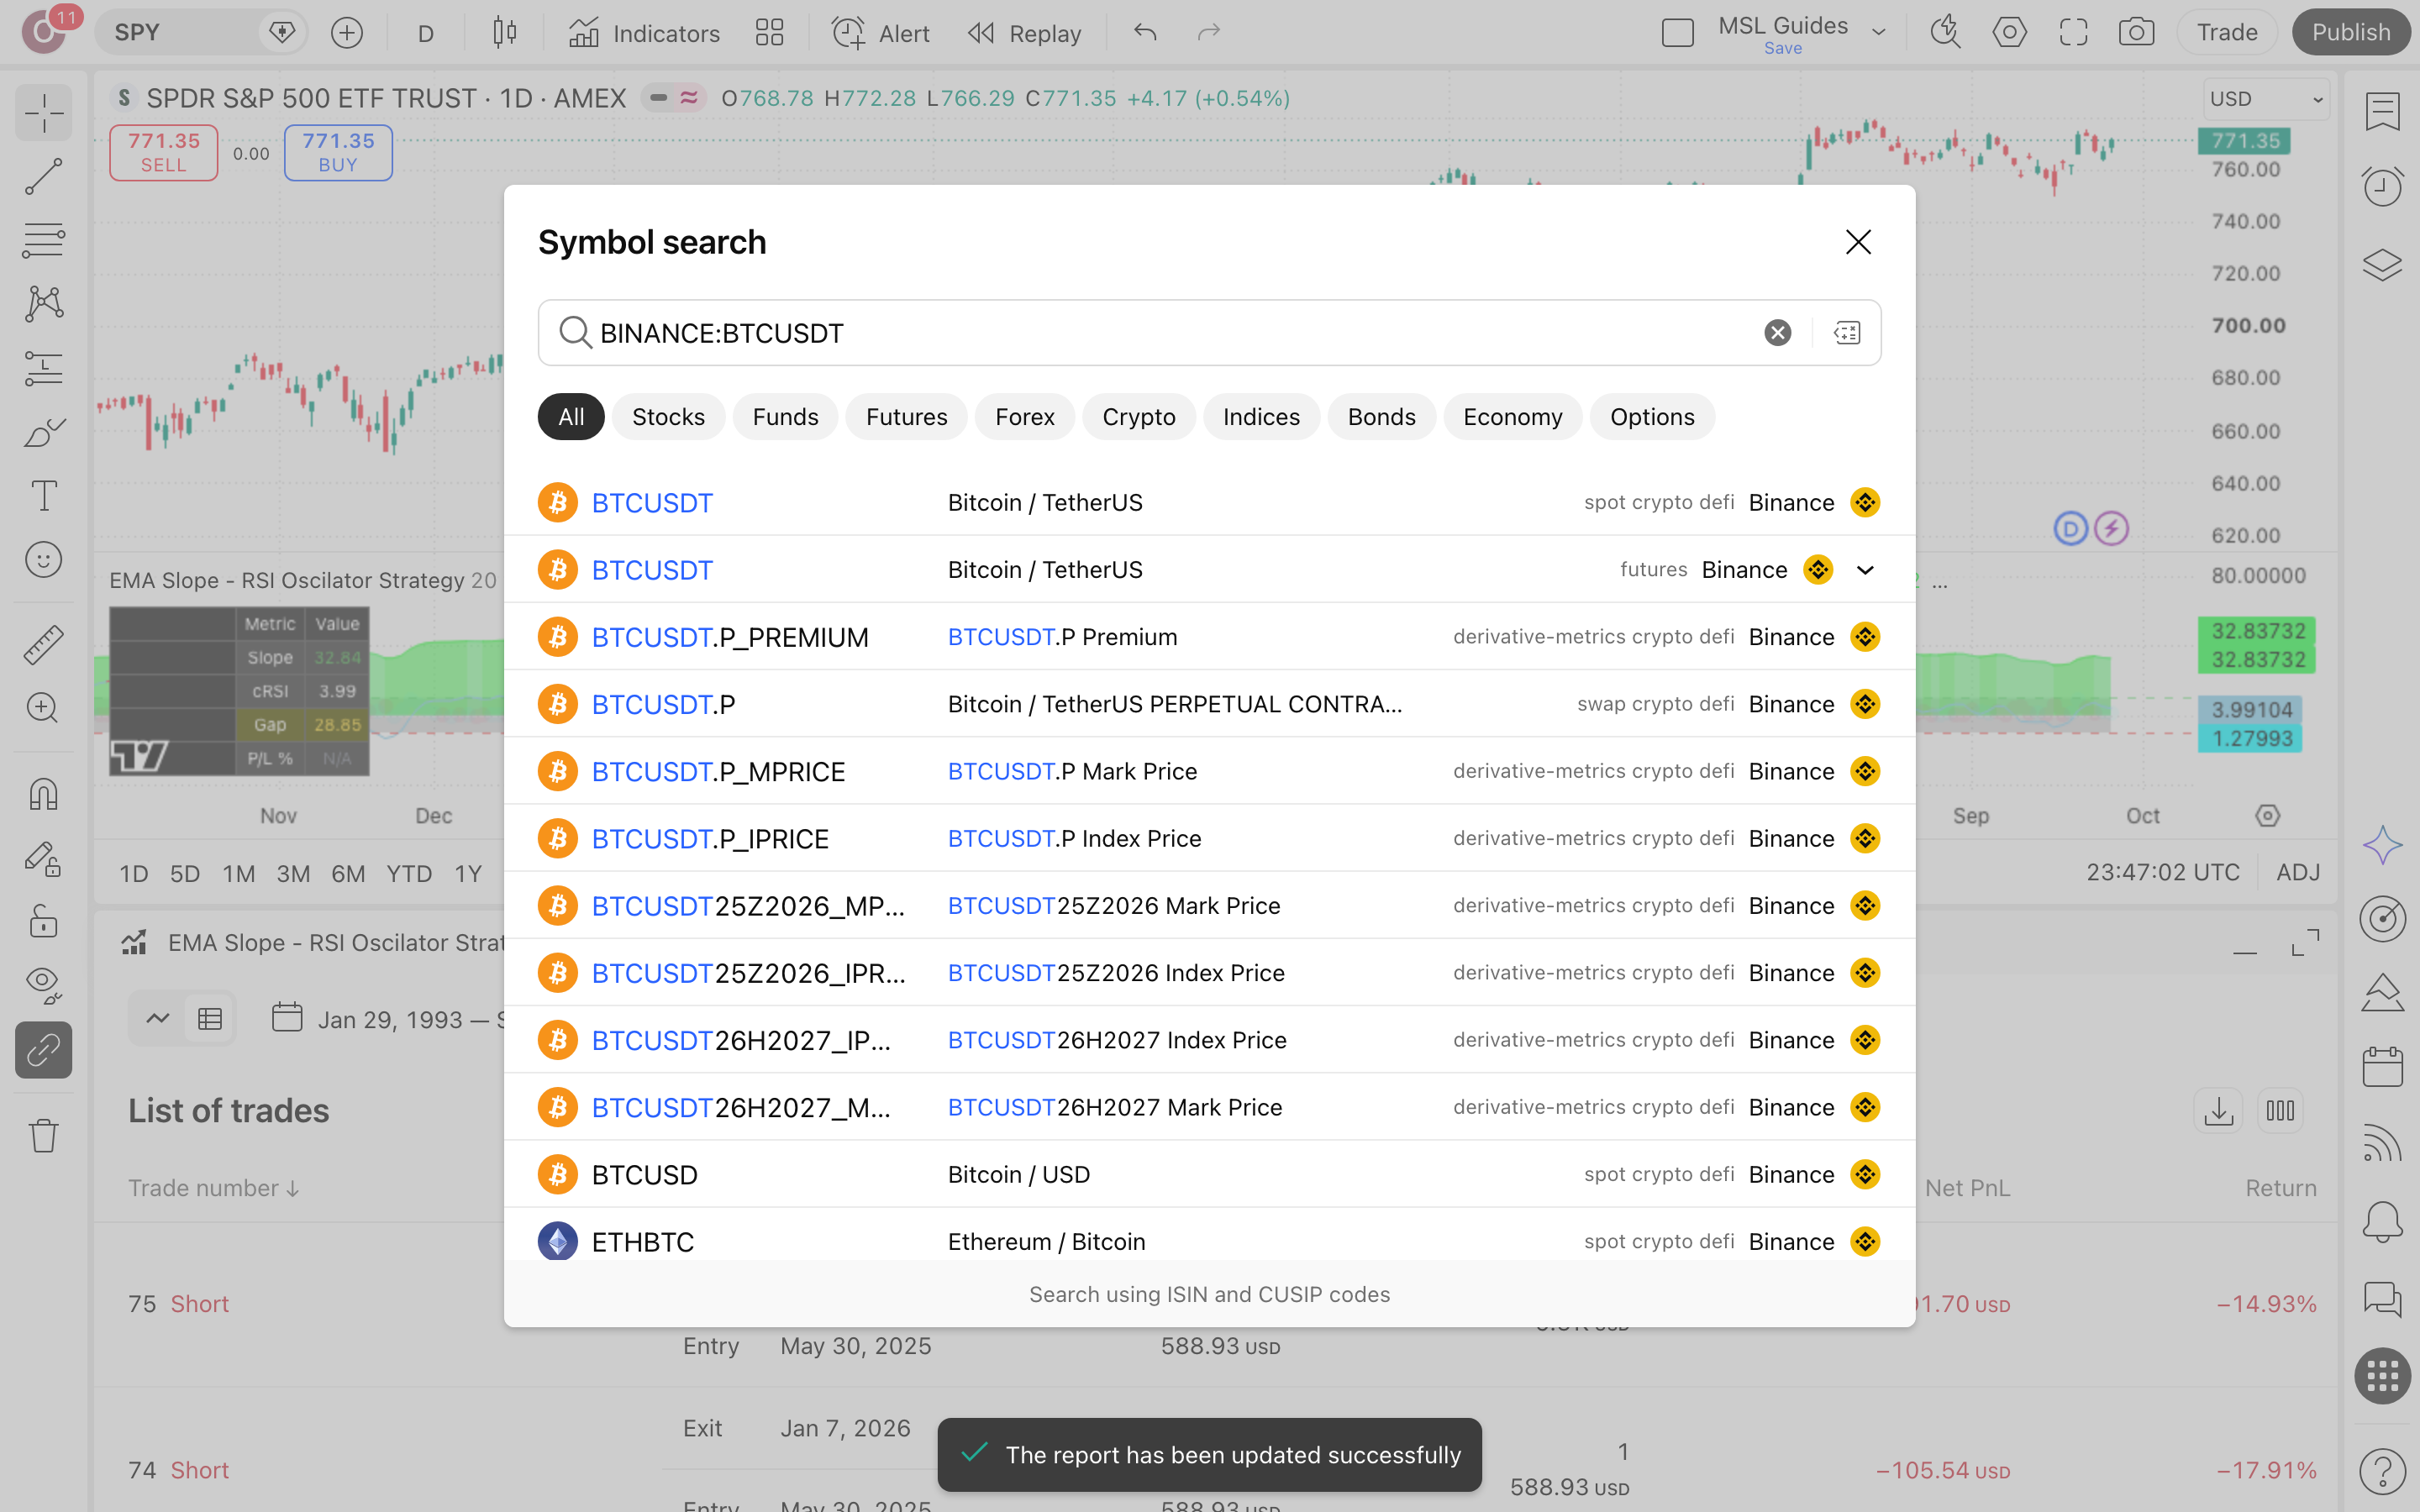2420x1512 pixels.
Task: Select the YTD time range
Action: click(409, 873)
